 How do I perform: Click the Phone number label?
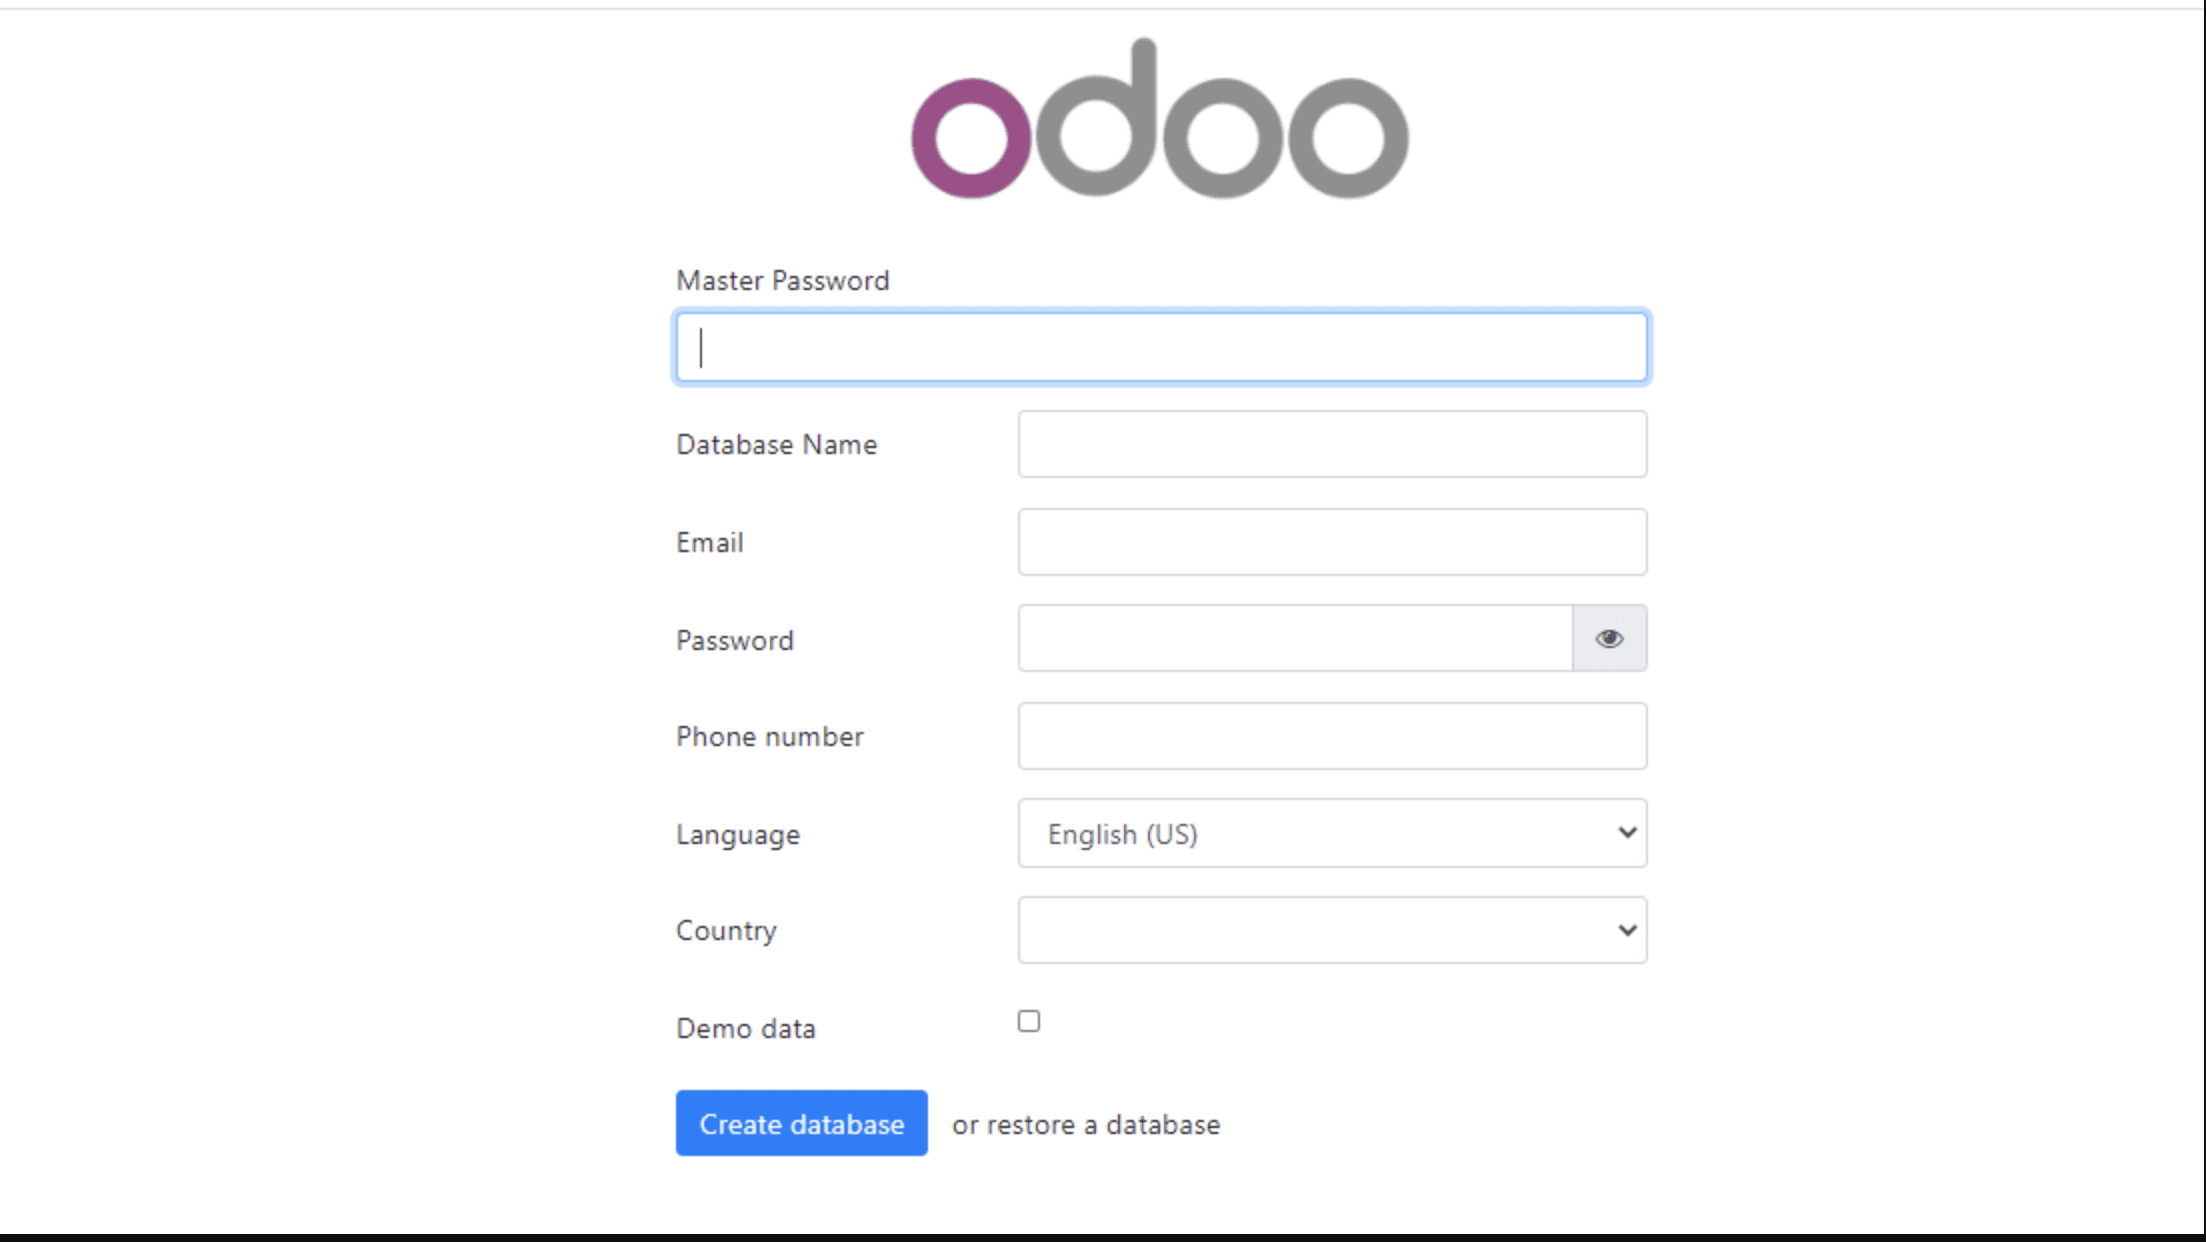[x=769, y=737]
